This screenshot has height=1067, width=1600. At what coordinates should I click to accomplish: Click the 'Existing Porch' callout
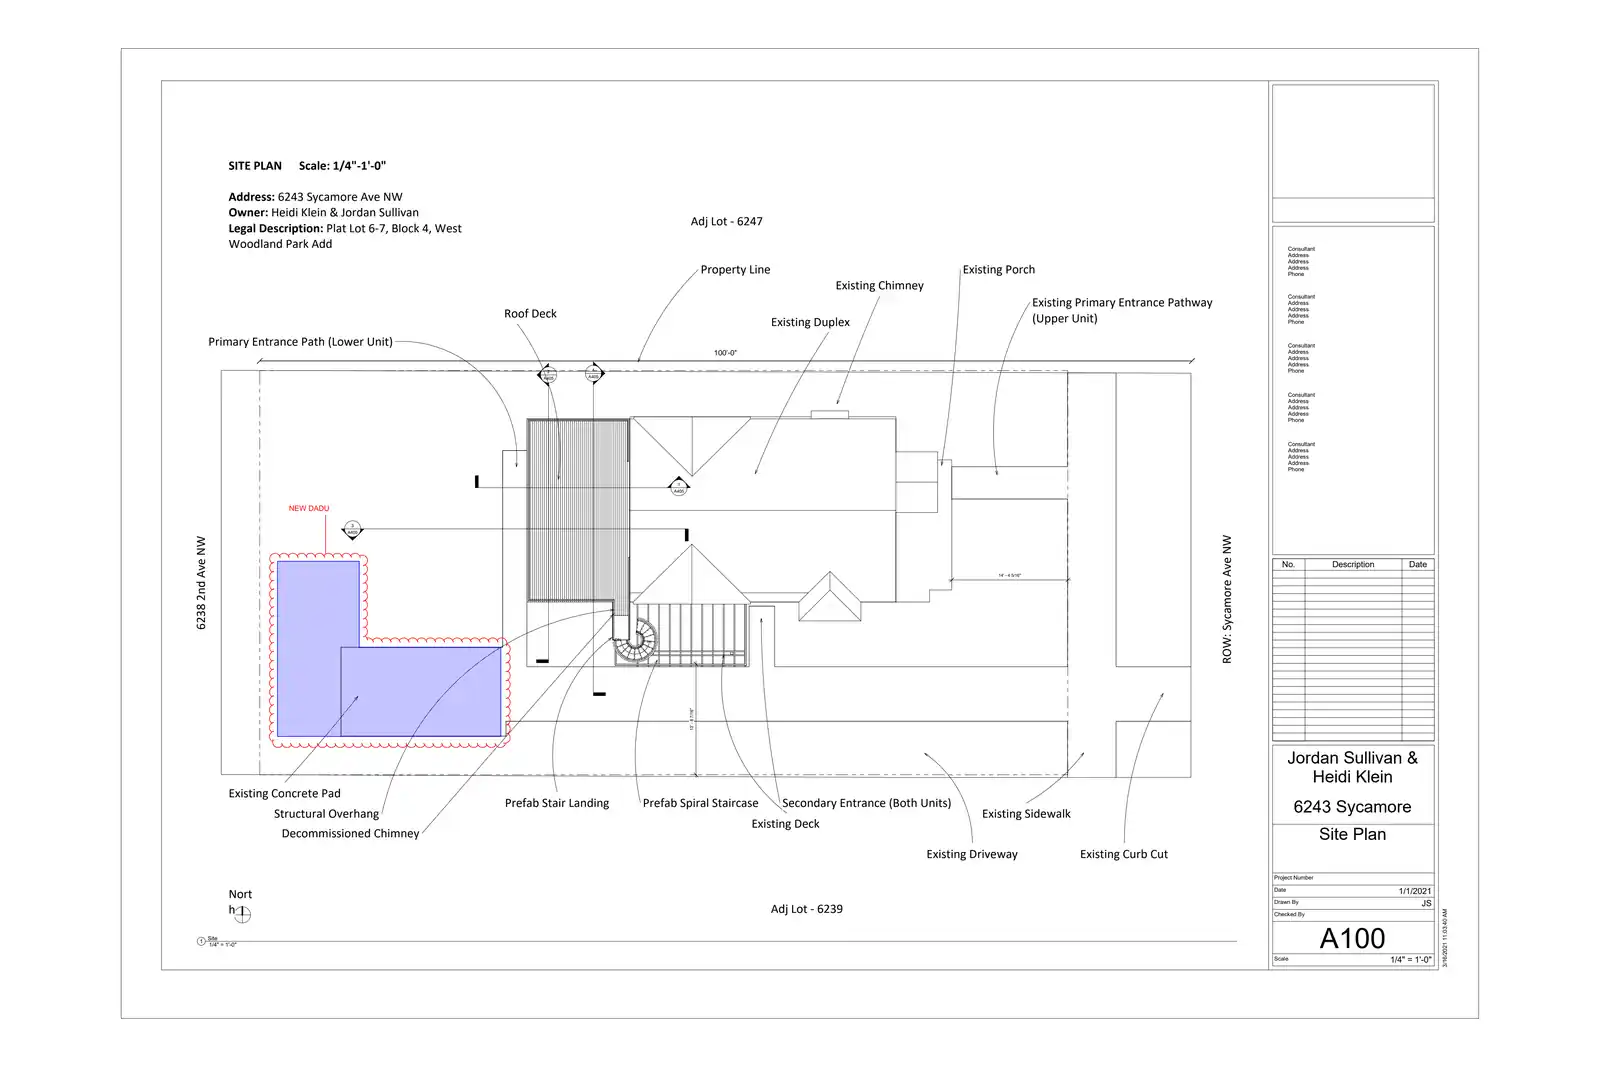point(999,270)
